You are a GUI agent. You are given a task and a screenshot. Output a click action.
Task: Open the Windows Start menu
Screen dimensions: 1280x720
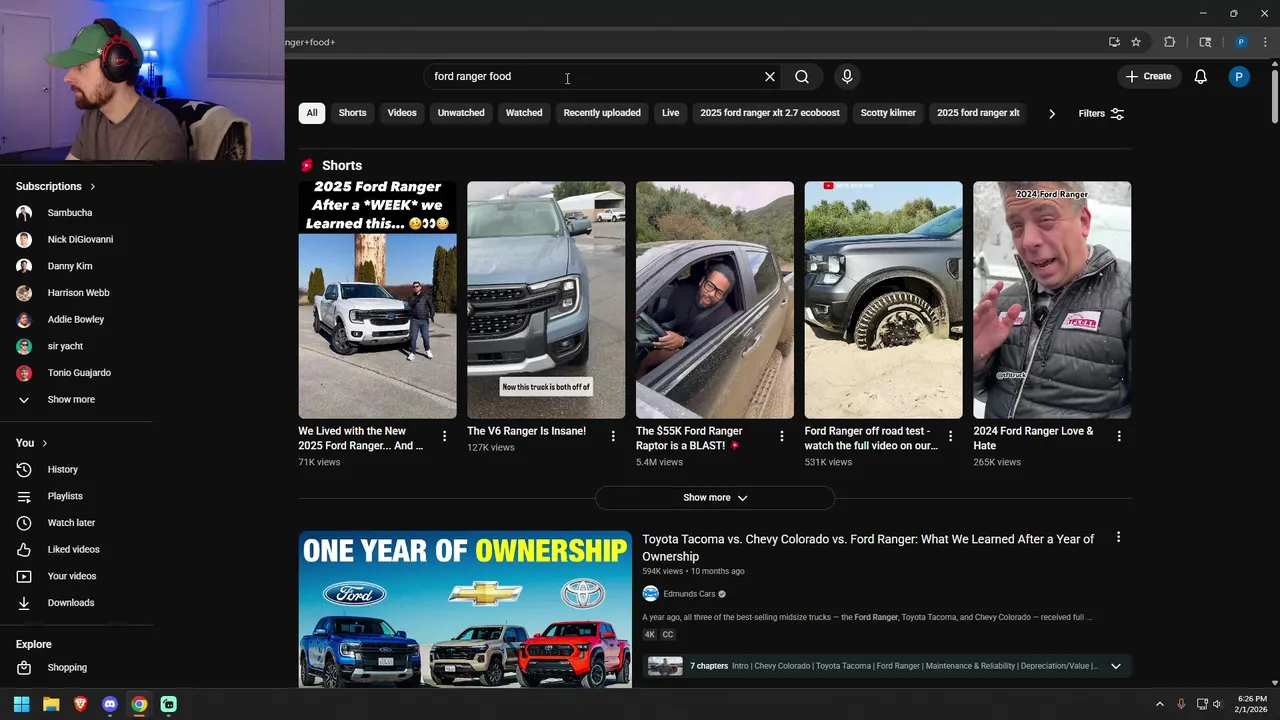coord(21,704)
